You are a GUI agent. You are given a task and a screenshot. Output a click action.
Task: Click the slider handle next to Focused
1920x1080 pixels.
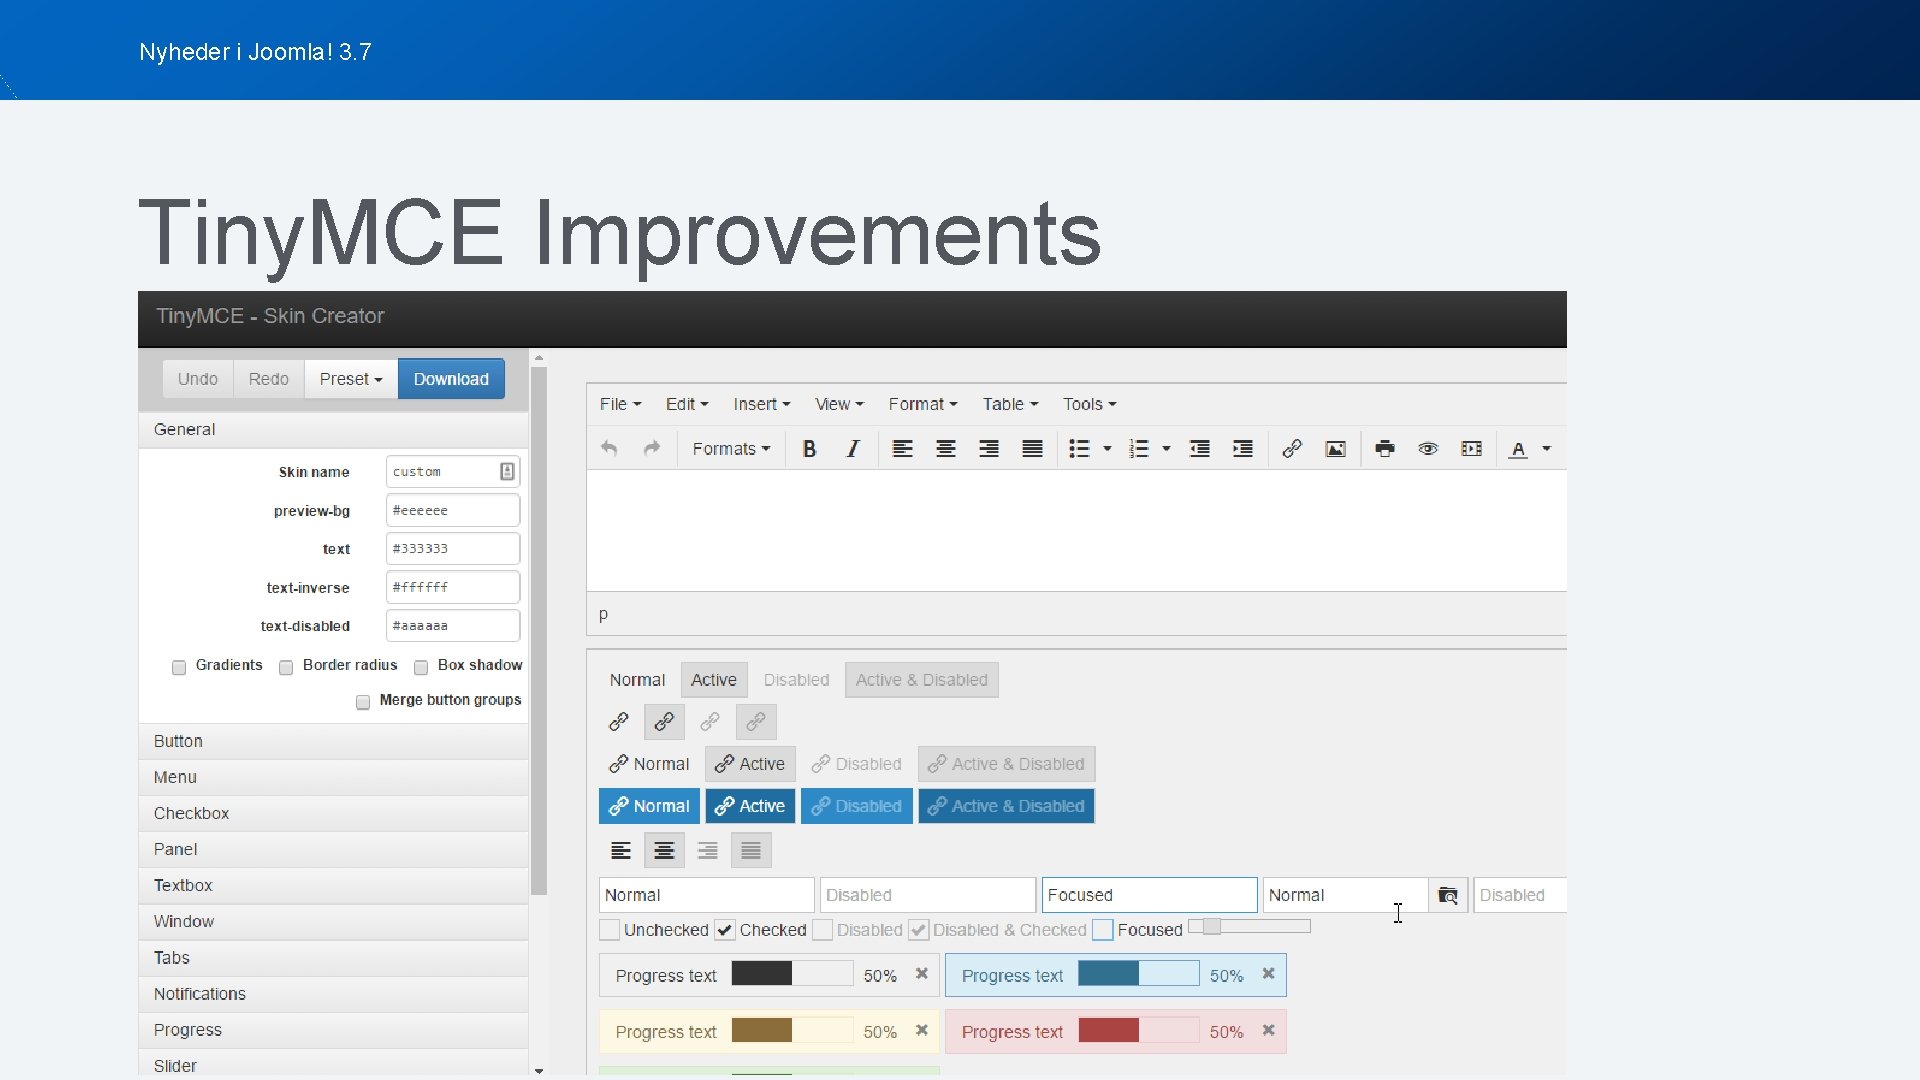pos(1212,927)
